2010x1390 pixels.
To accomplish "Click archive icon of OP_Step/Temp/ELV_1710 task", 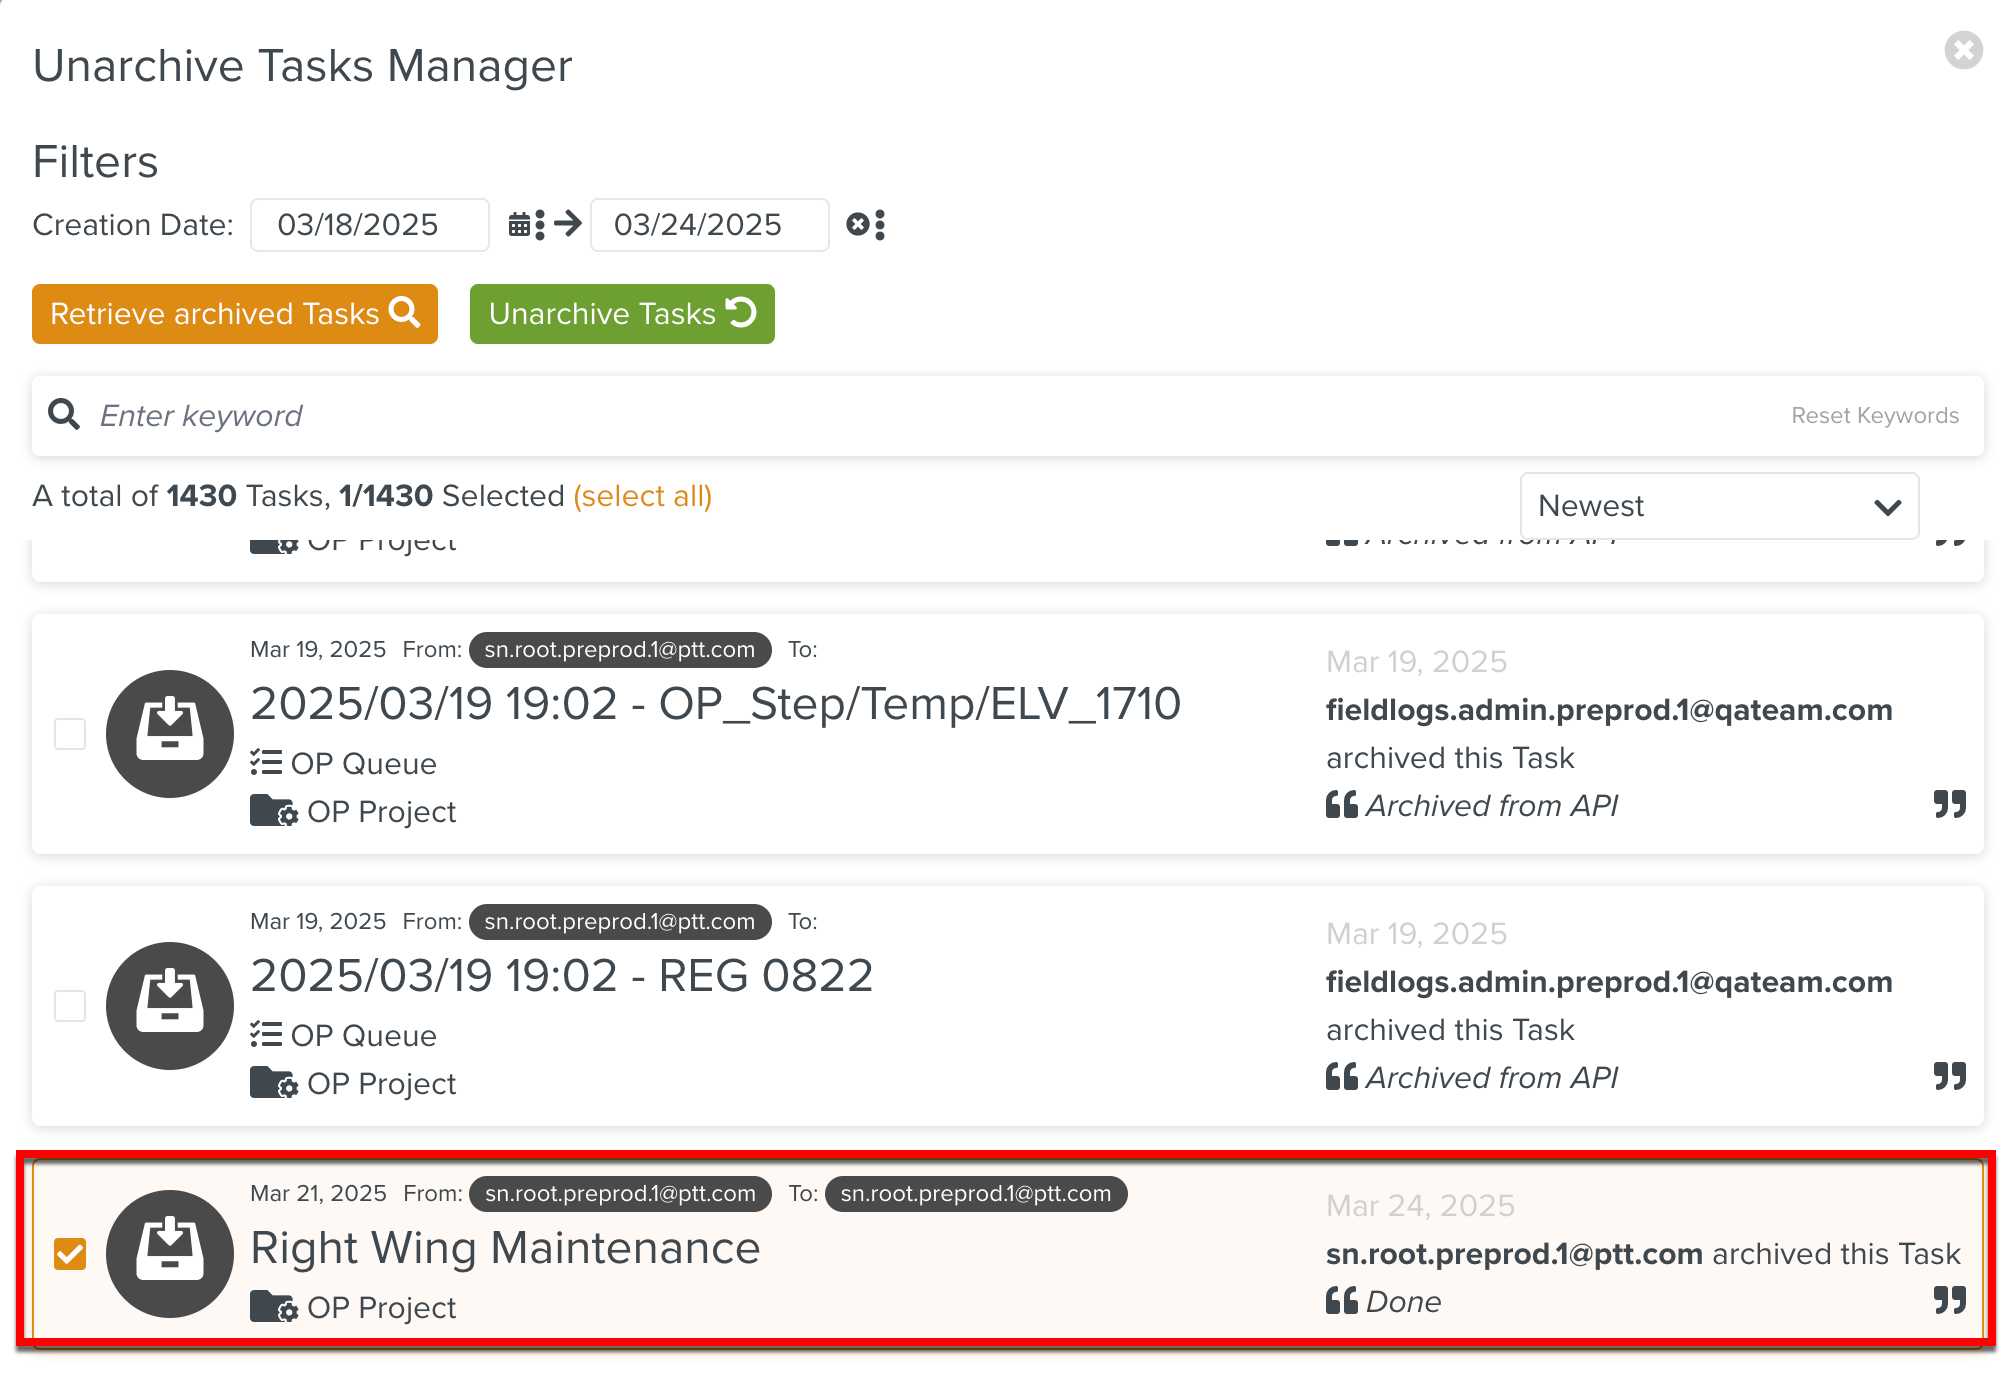I will (170, 734).
